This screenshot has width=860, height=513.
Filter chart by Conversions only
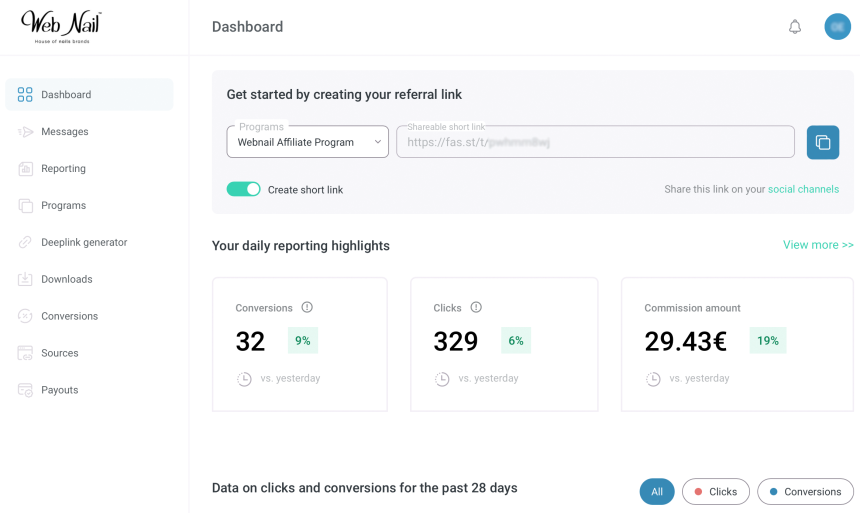point(805,491)
